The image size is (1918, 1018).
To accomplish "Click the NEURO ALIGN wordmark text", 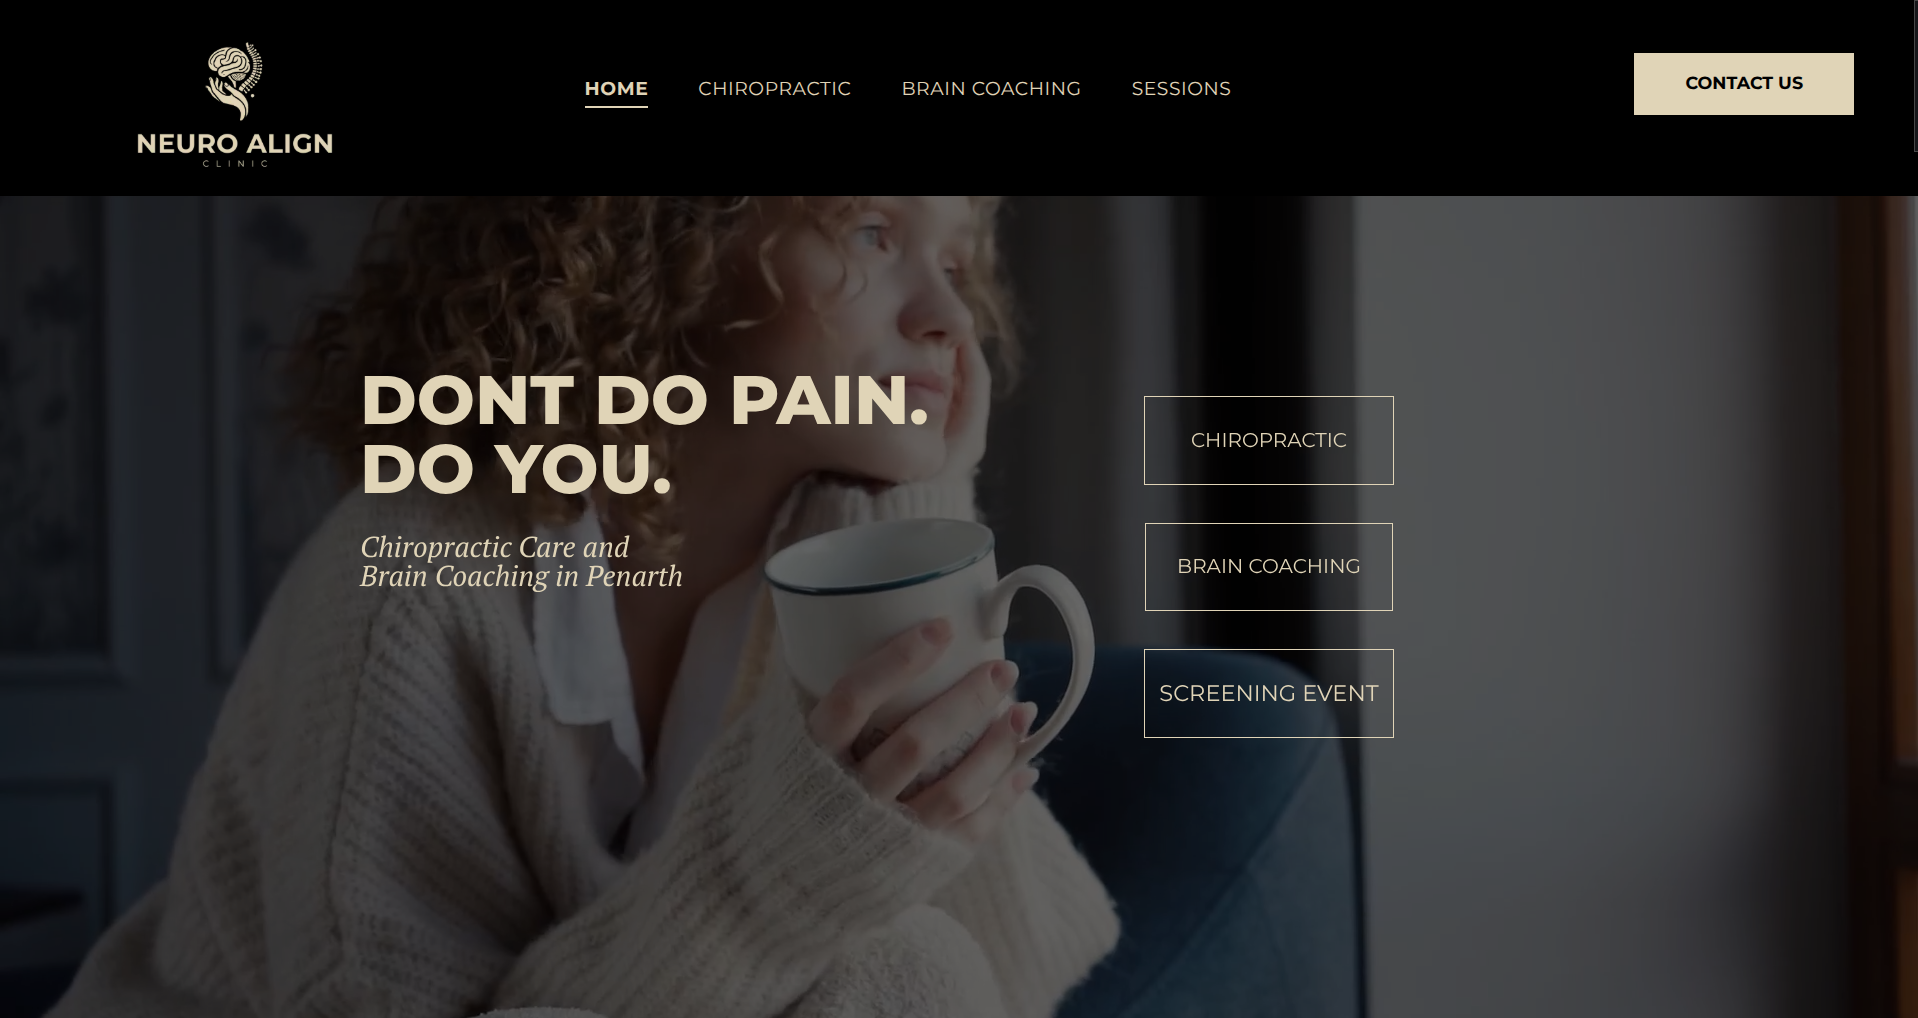I will click(235, 144).
